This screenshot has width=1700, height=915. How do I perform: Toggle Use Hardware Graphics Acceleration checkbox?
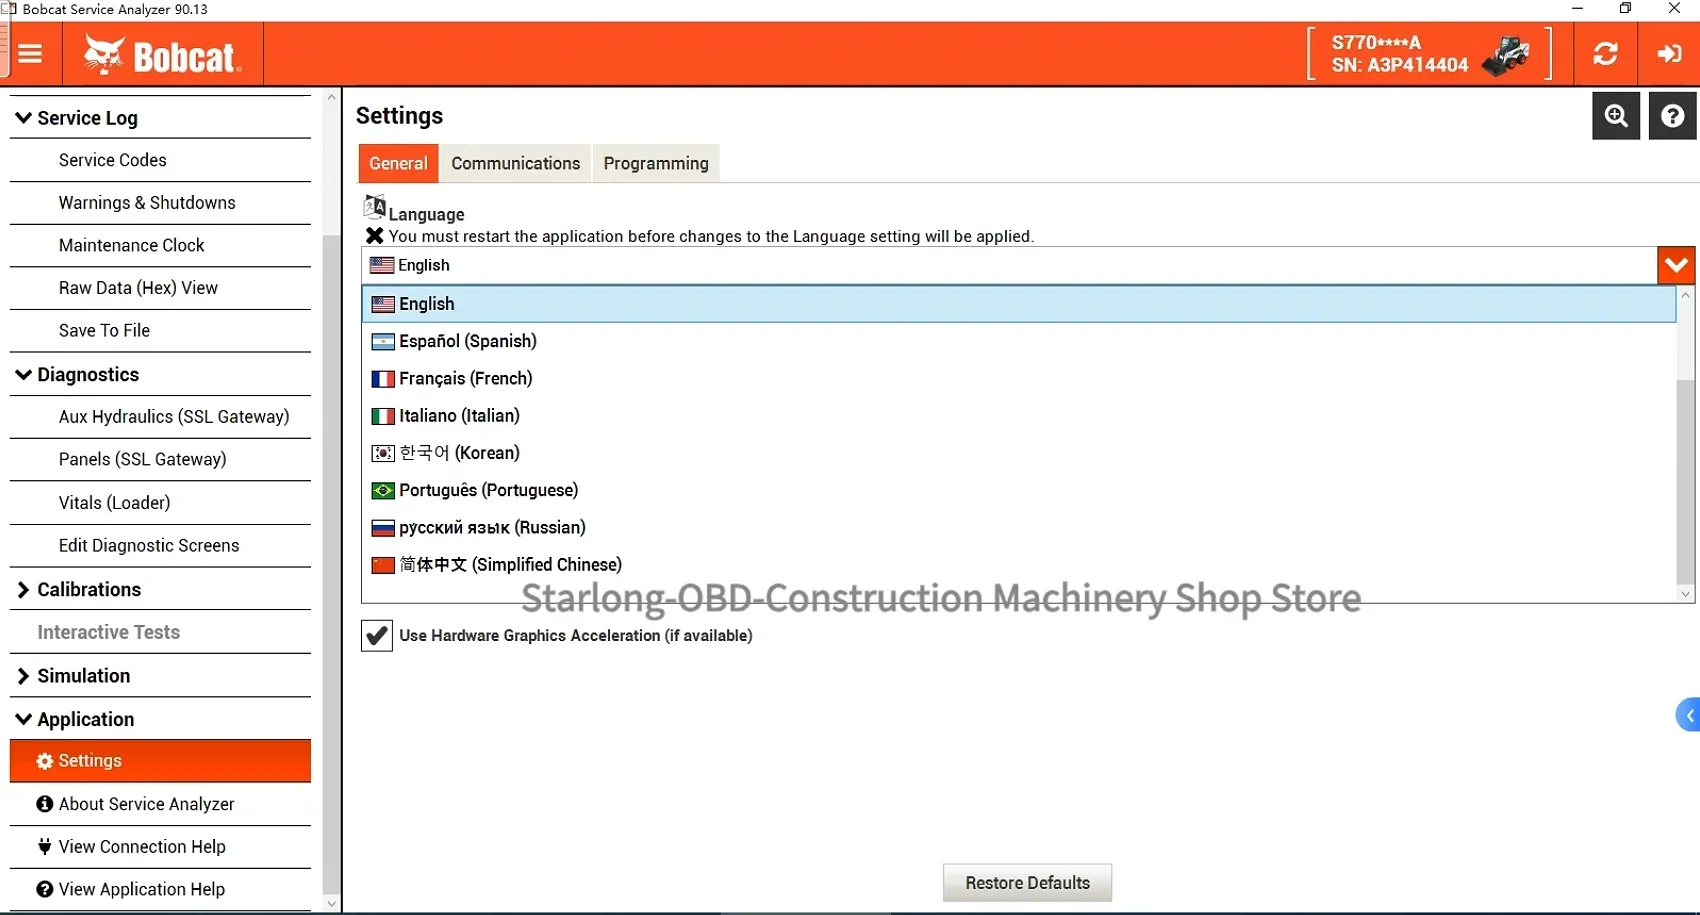pyautogui.click(x=376, y=635)
